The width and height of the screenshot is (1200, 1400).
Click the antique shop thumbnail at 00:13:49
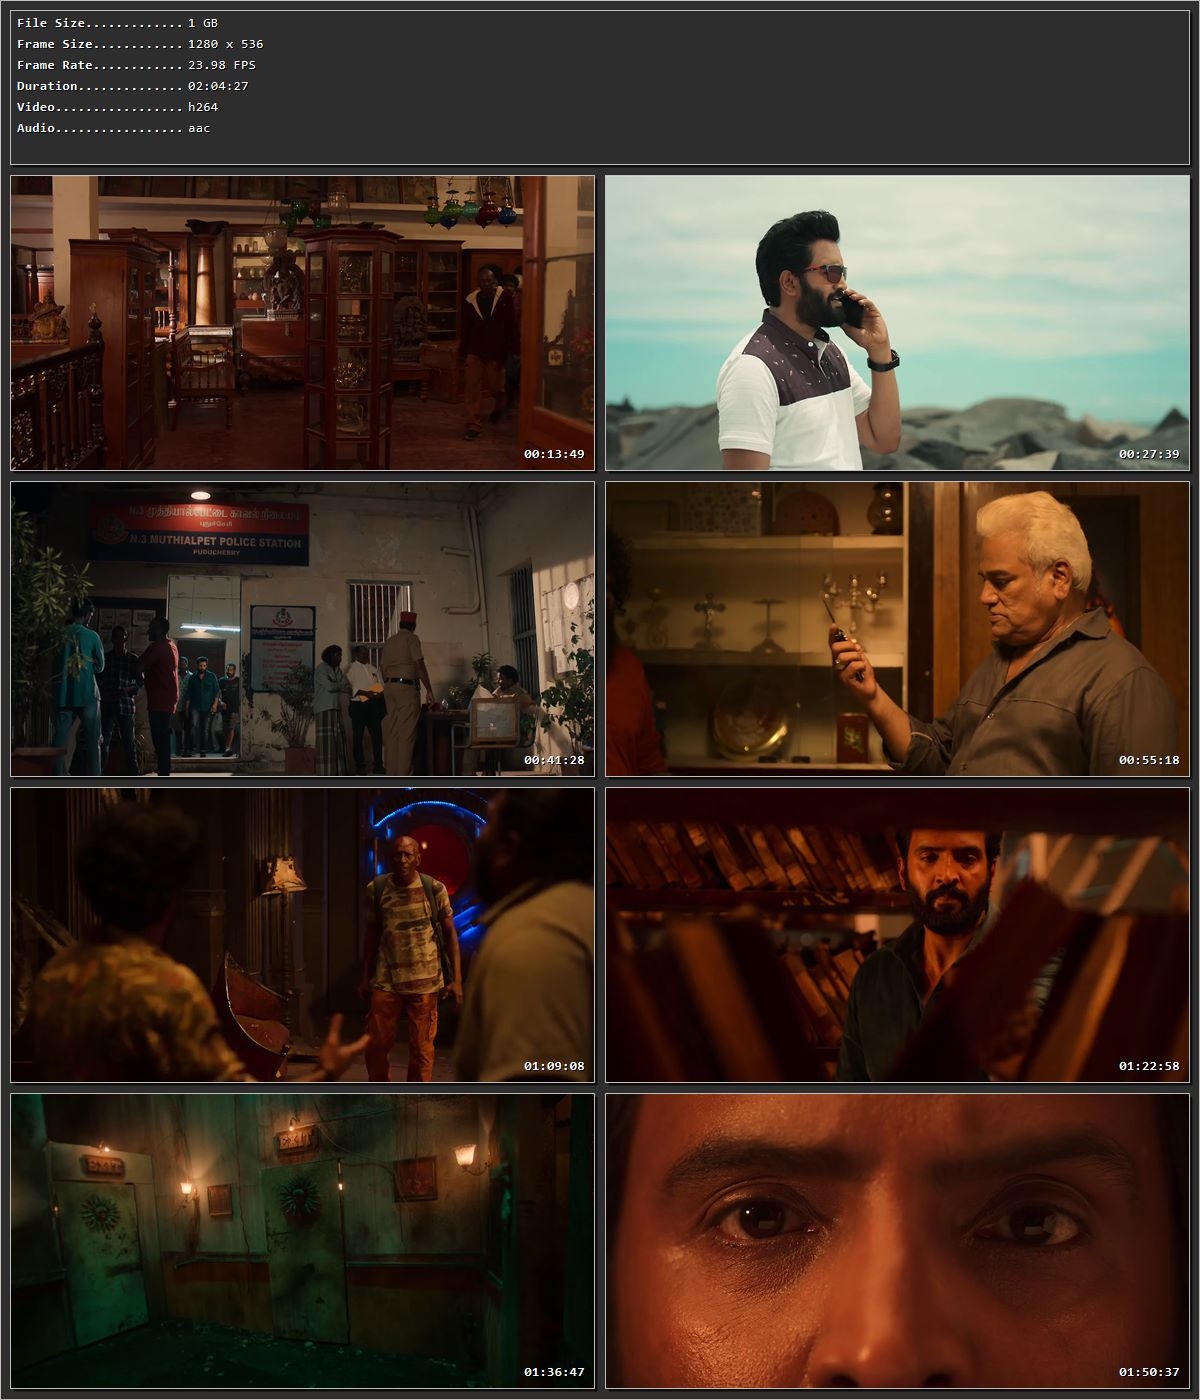[302, 323]
